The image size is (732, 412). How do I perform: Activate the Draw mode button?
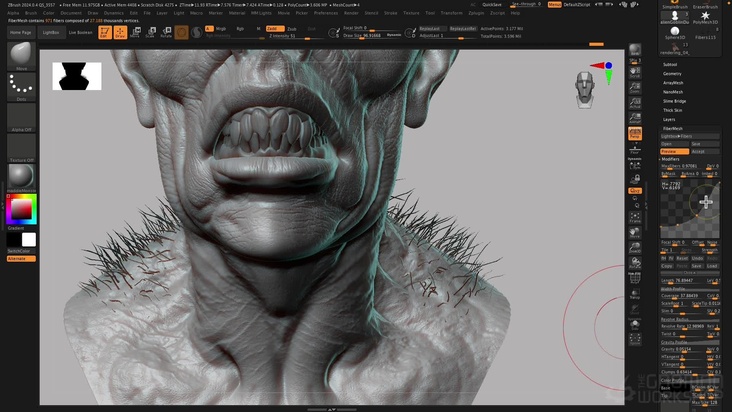coord(120,32)
